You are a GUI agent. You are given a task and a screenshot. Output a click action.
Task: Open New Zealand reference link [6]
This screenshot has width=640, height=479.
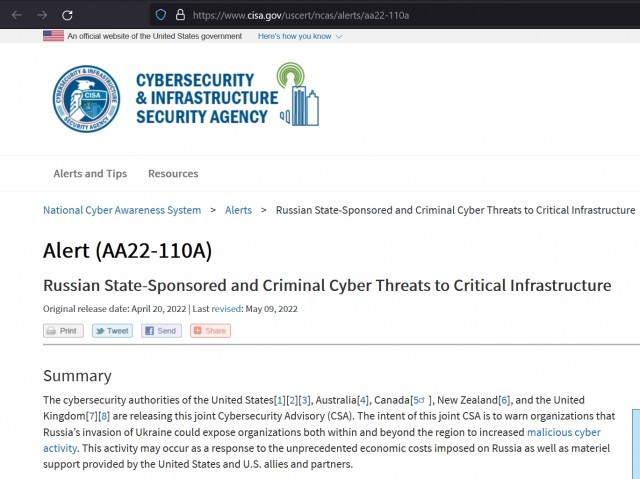tap(504, 400)
